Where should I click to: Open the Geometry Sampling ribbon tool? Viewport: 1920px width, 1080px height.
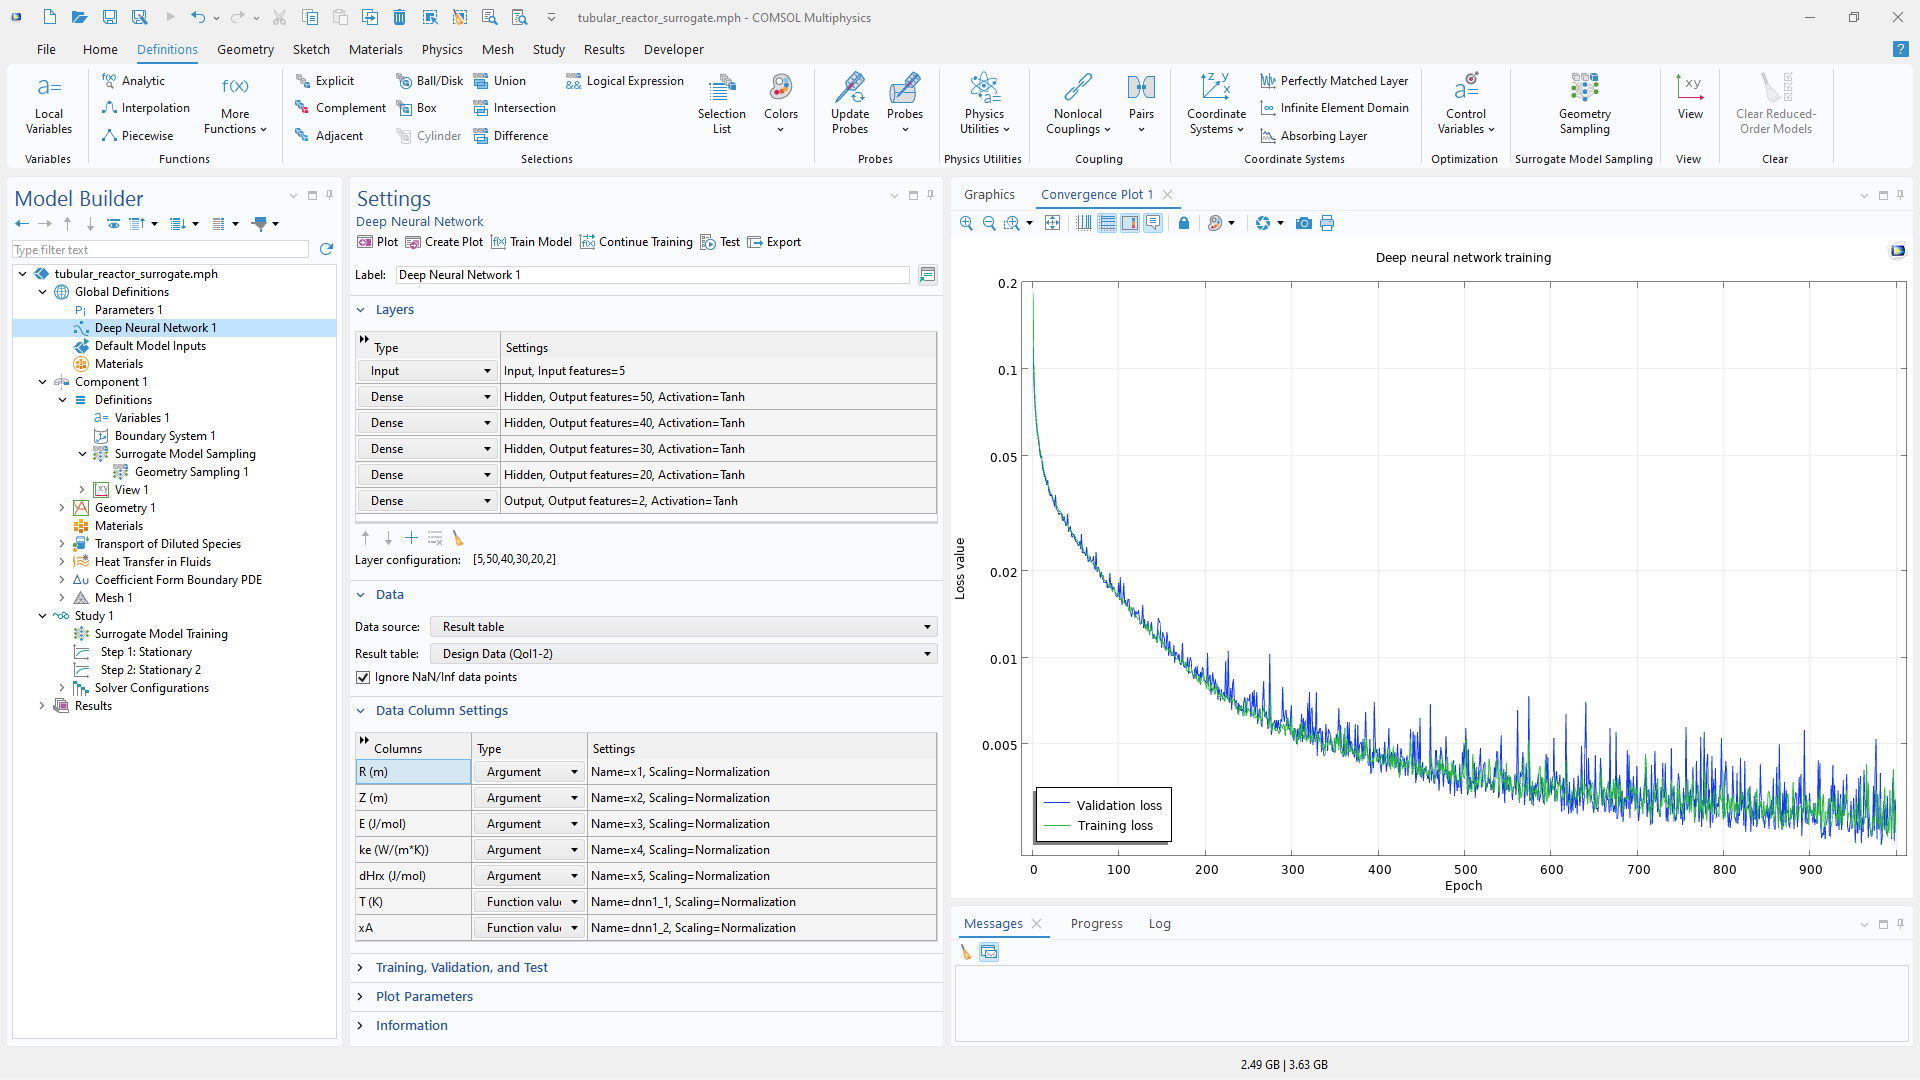tap(1584, 103)
